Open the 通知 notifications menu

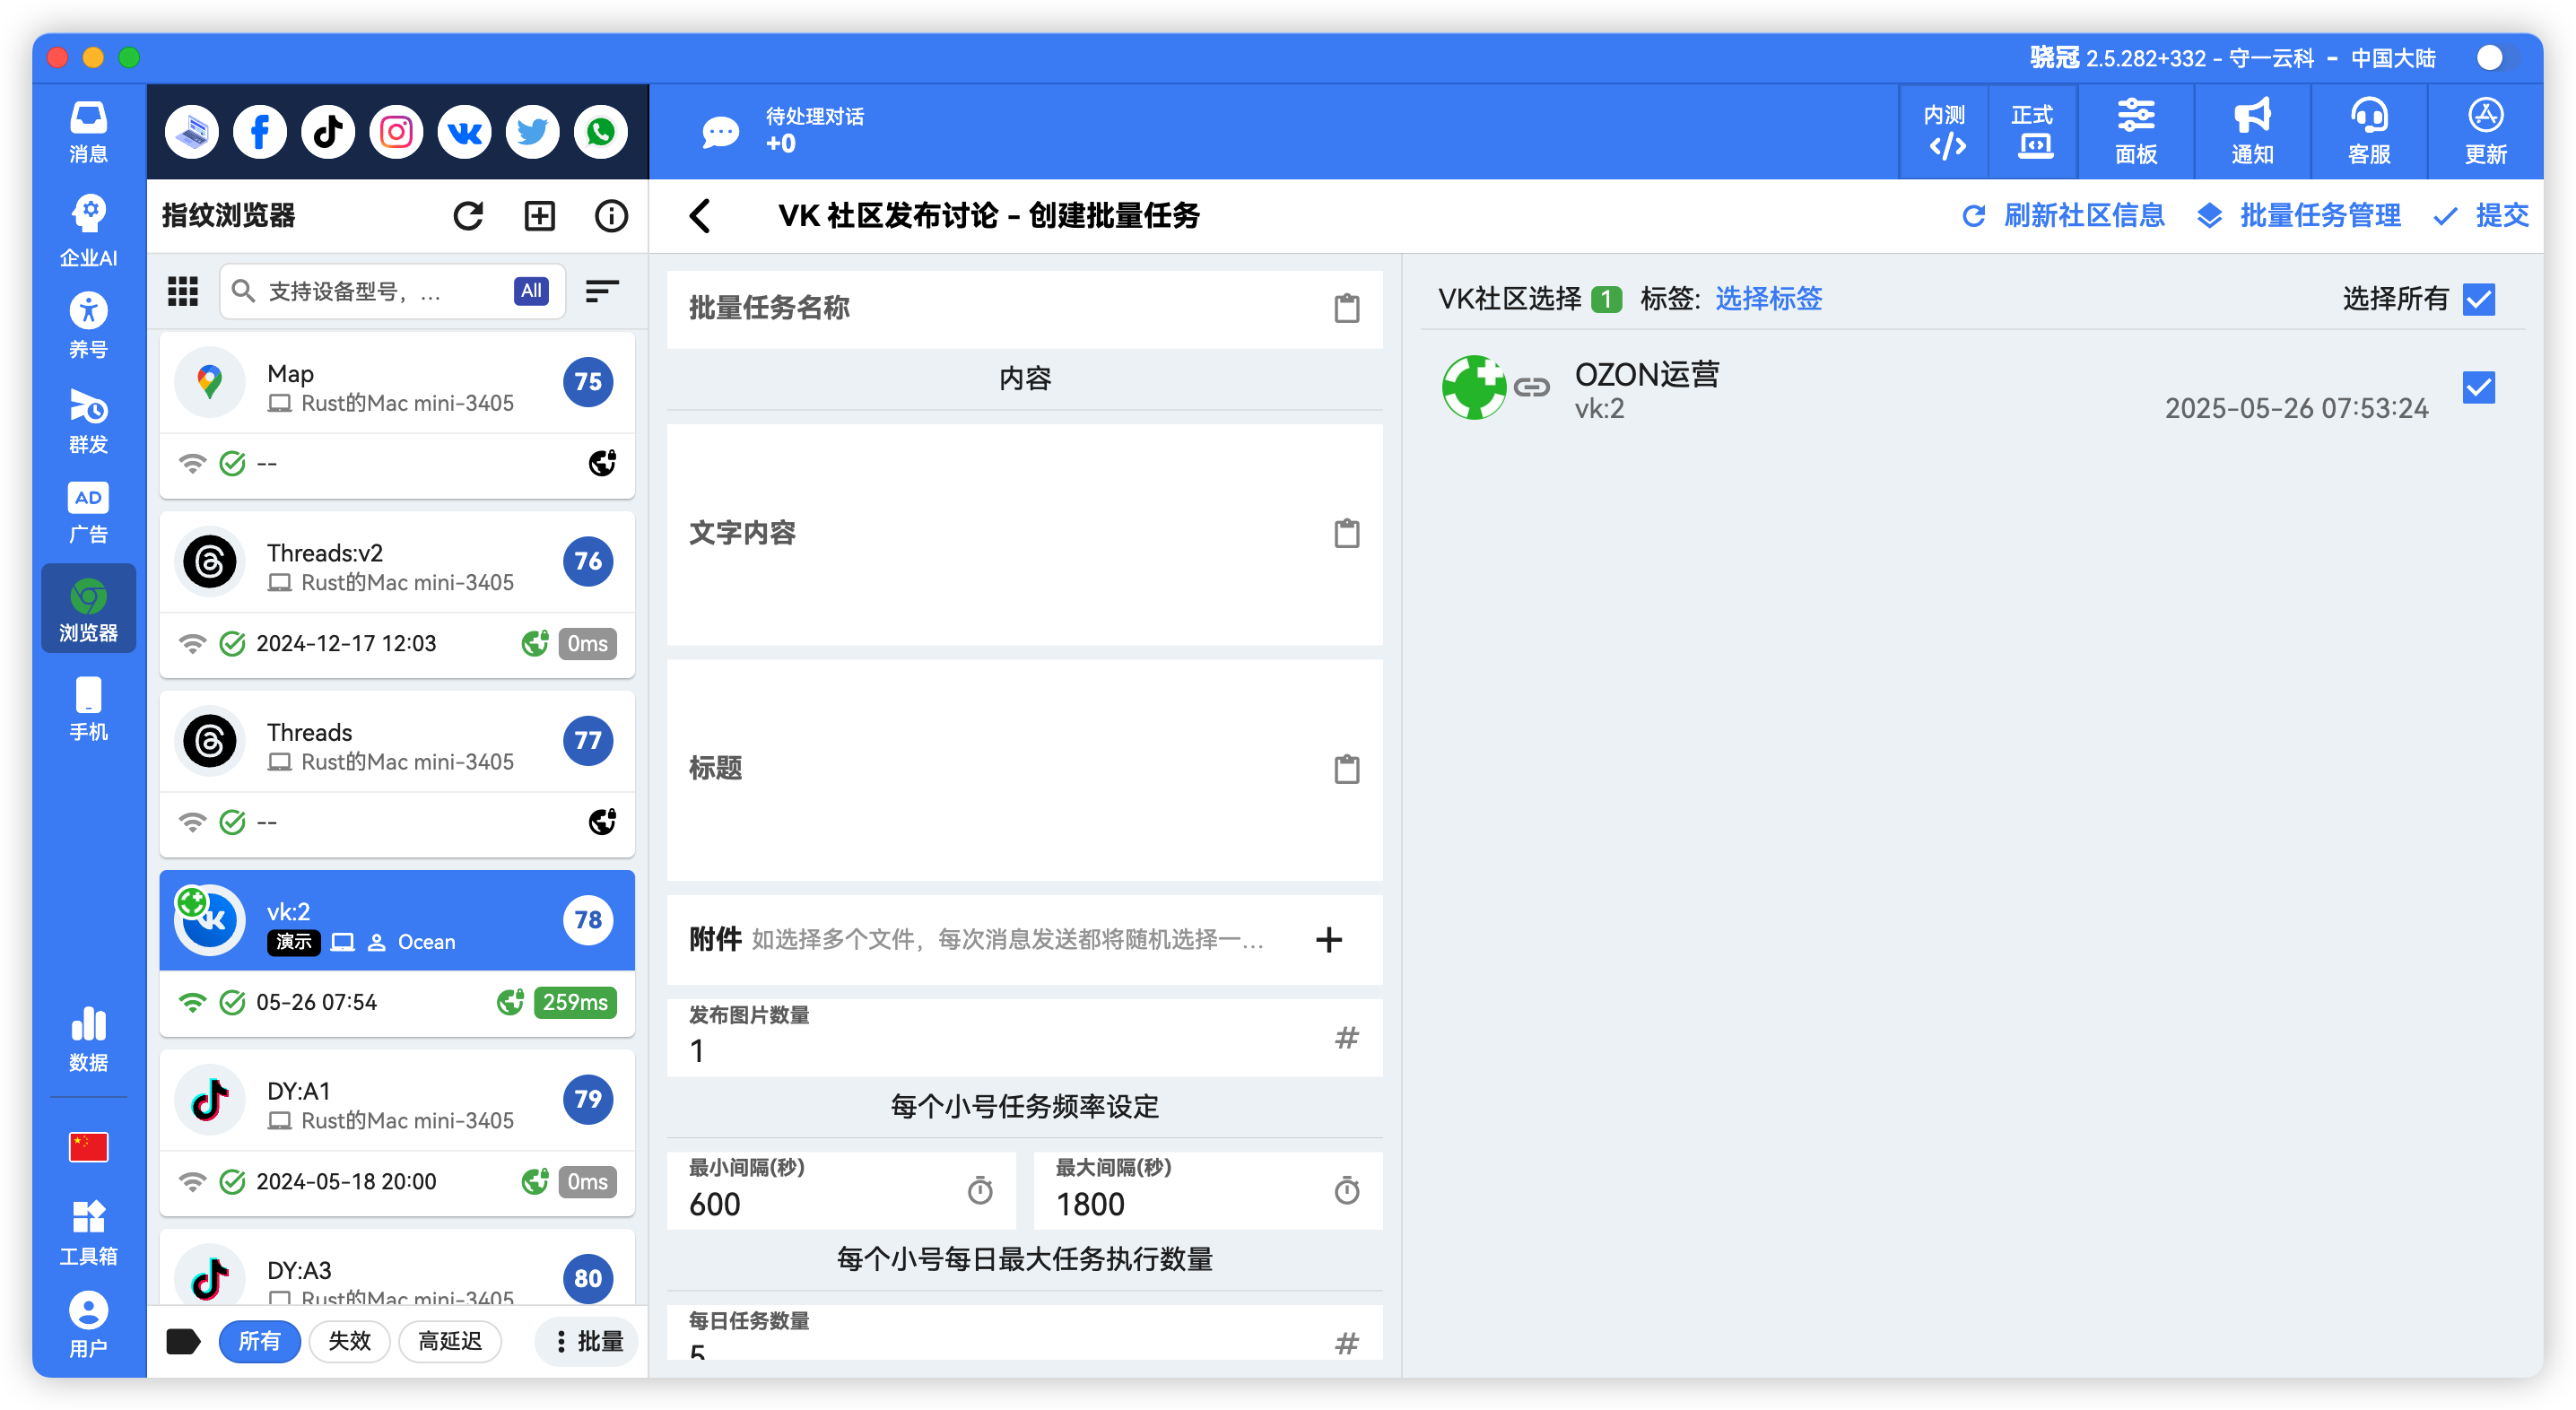coord(2253,132)
